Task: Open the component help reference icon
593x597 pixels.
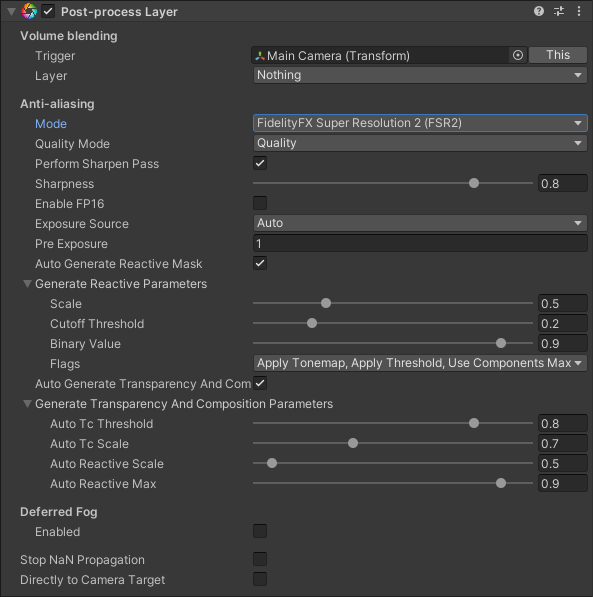Action: pos(539,11)
